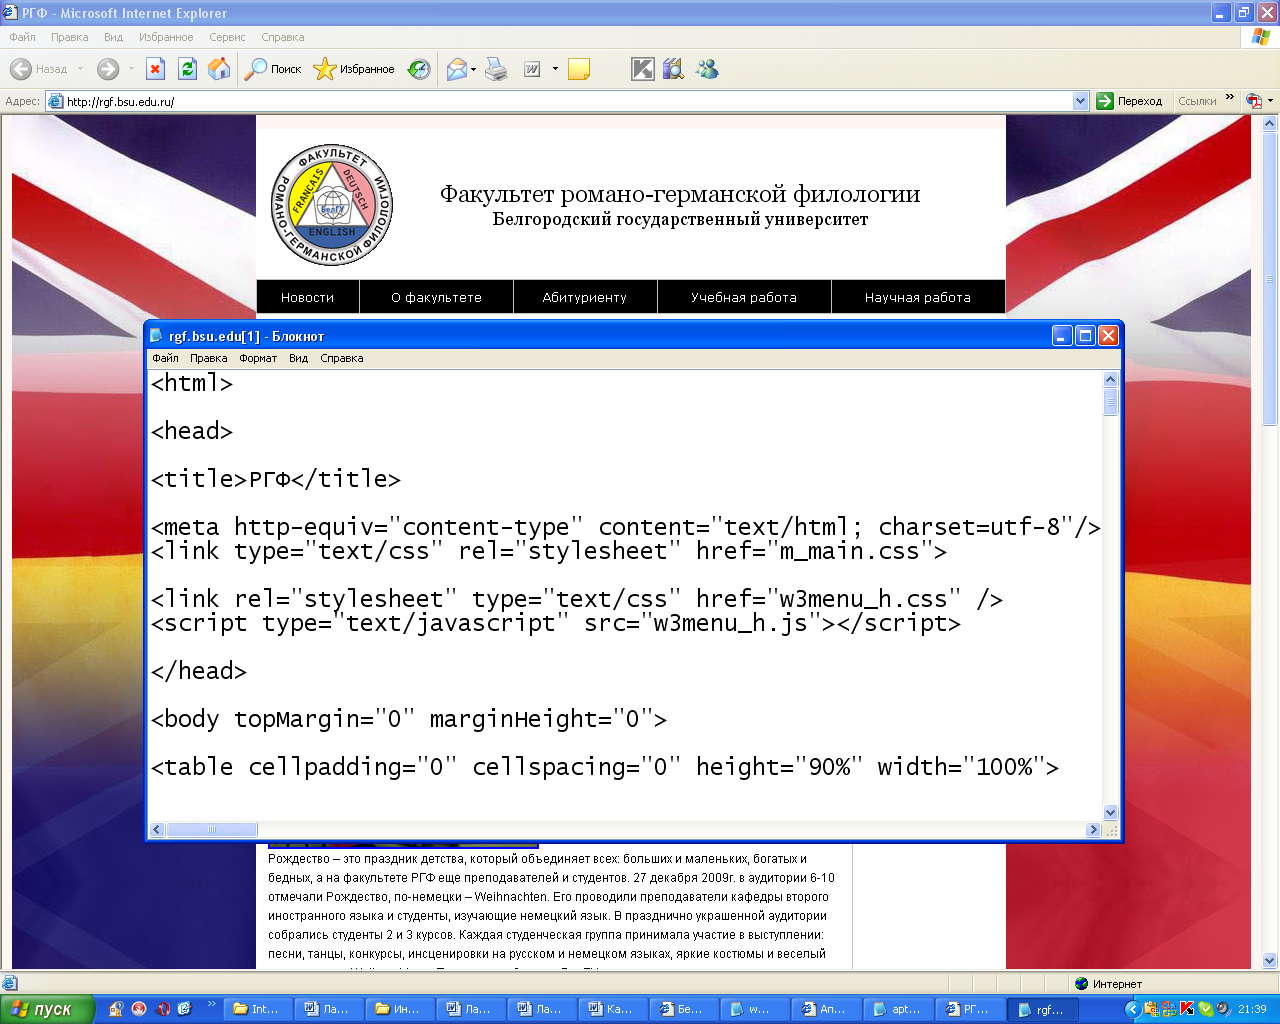Click the Kaspersky tray icon
The height and width of the screenshot is (1024, 1280).
(1188, 1009)
